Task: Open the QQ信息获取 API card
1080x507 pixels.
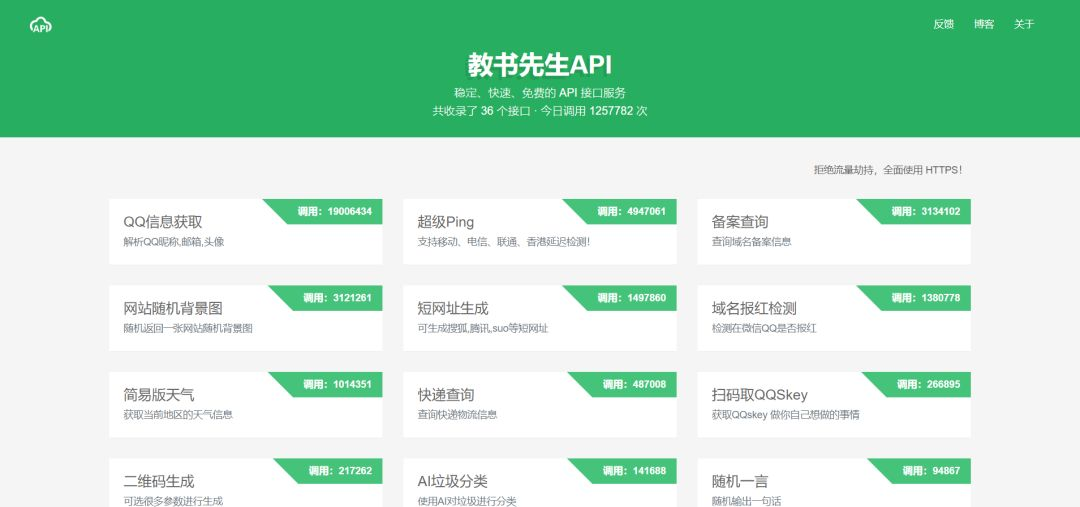Action: pyautogui.click(x=245, y=231)
